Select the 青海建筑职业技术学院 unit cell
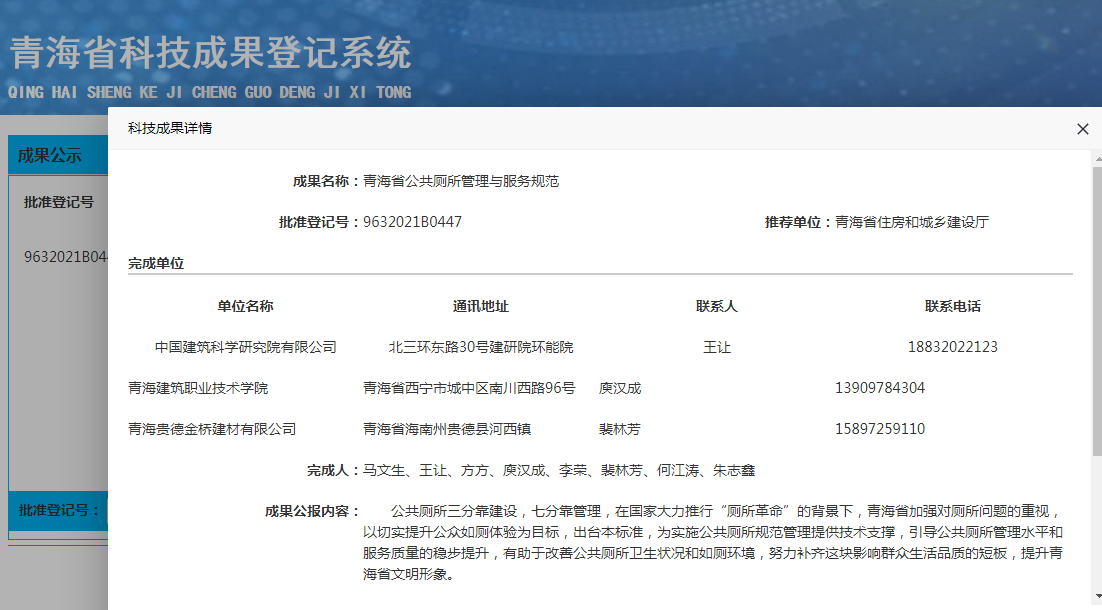 point(198,388)
